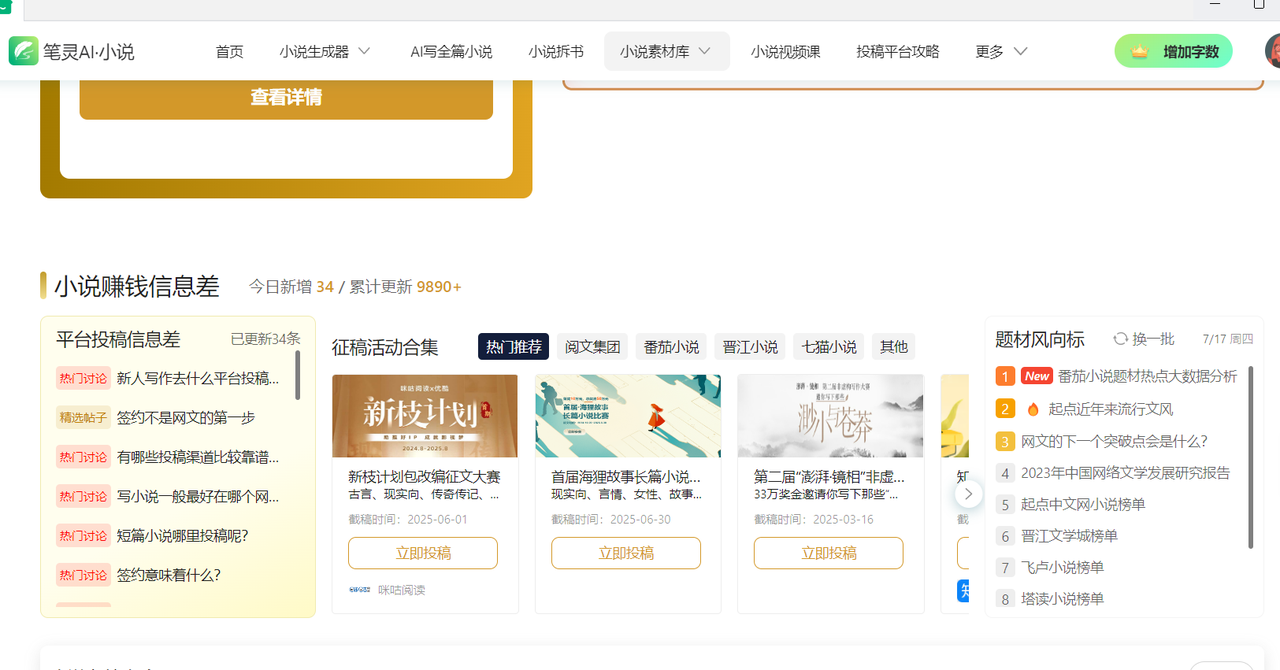Screen dimensions: 1280x670
Task: Open 网文的下一个突破点会是什么?
Action: [x=1114, y=441]
